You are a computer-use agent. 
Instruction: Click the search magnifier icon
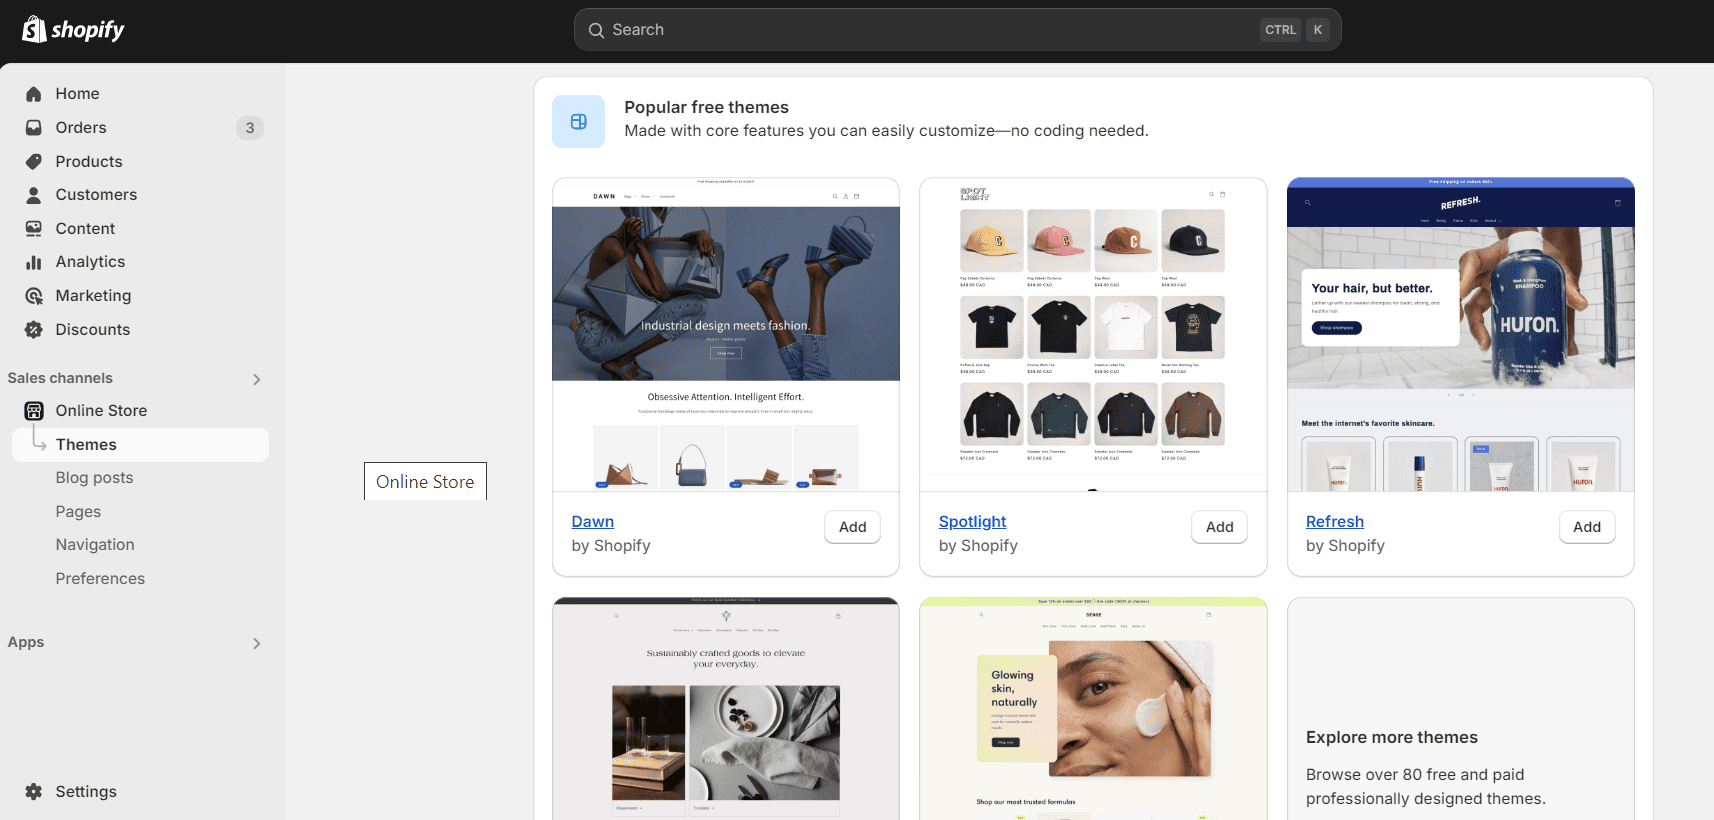(x=596, y=30)
